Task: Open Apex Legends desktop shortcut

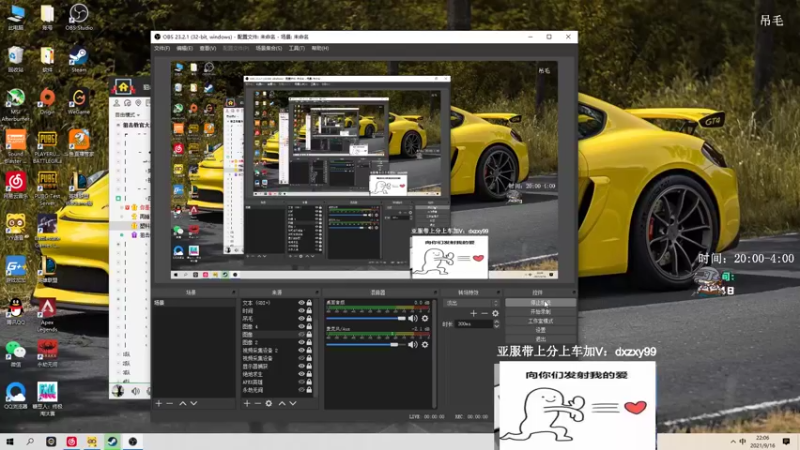Action: coord(47,314)
